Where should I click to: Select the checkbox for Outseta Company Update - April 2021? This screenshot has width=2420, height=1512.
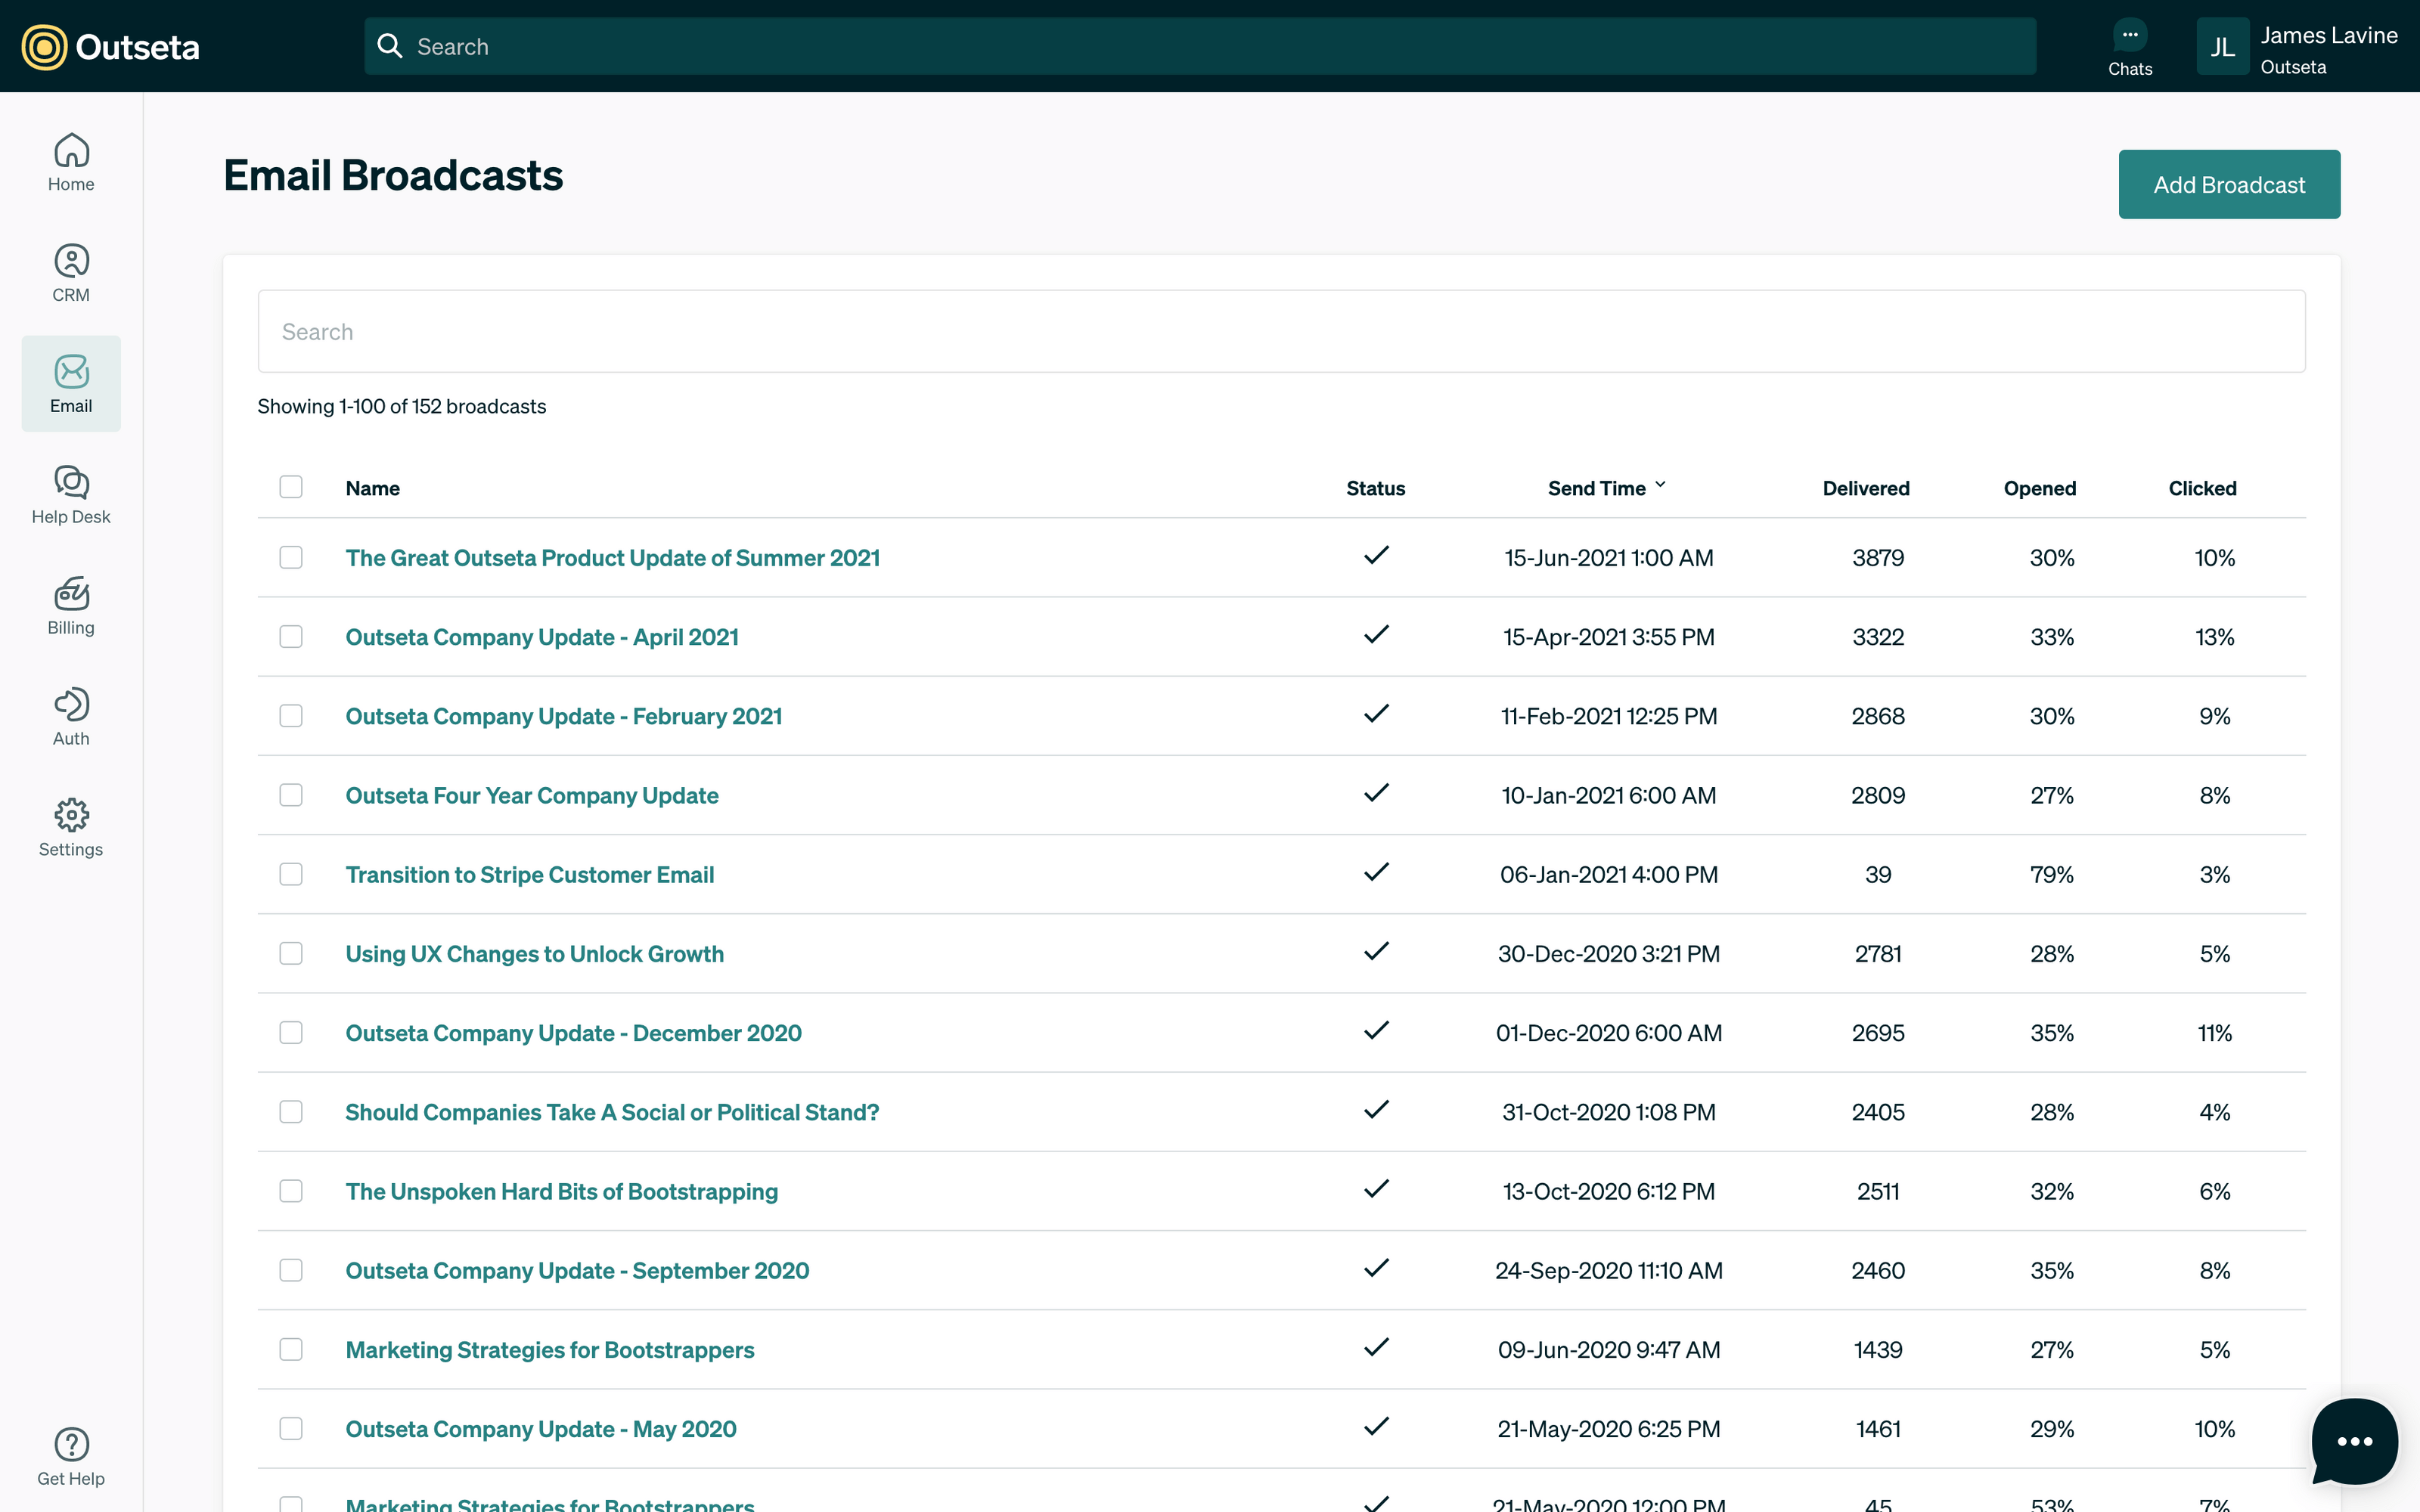pyautogui.click(x=291, y=636)
